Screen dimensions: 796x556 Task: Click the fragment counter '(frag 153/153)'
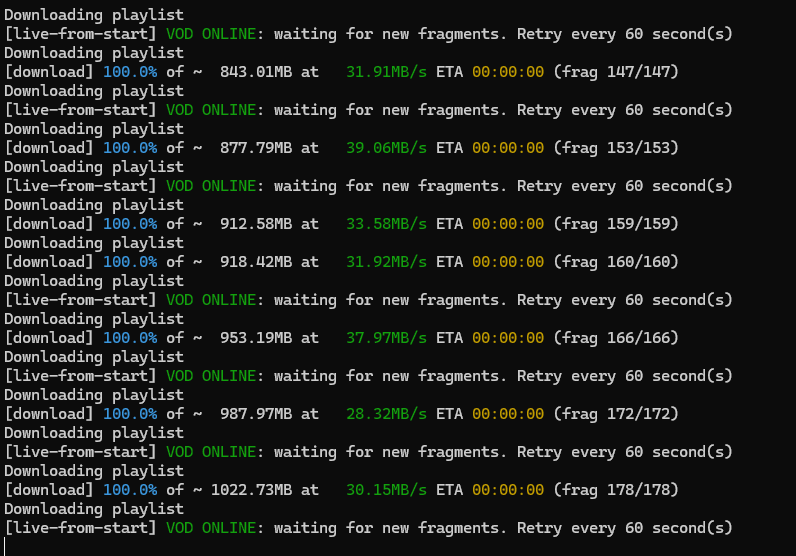pos(616,148)
